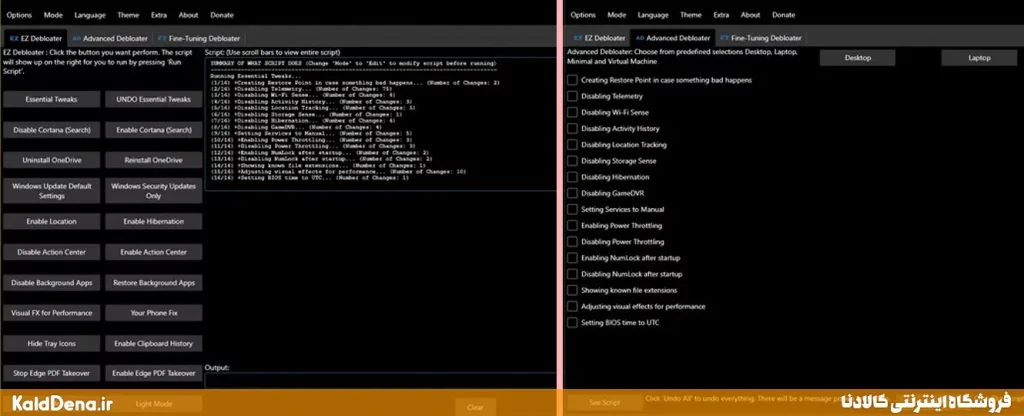The height and width of the screenshot is (416, 1024).
Task: Click the Essential Tweaks button
Action: coord(52,99)
